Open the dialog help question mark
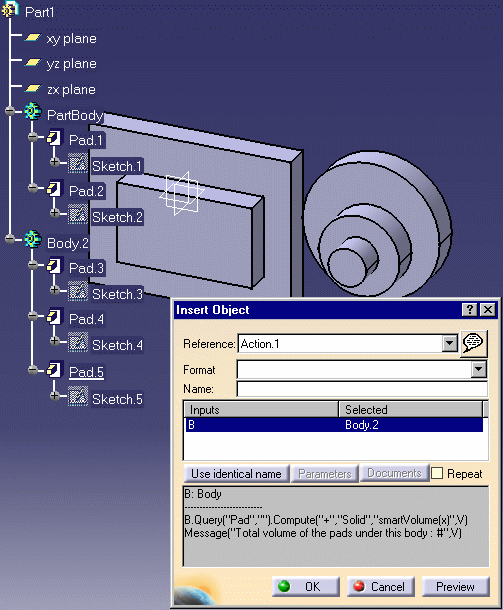This screenshot has width=503, height=610. pos(470,310)
